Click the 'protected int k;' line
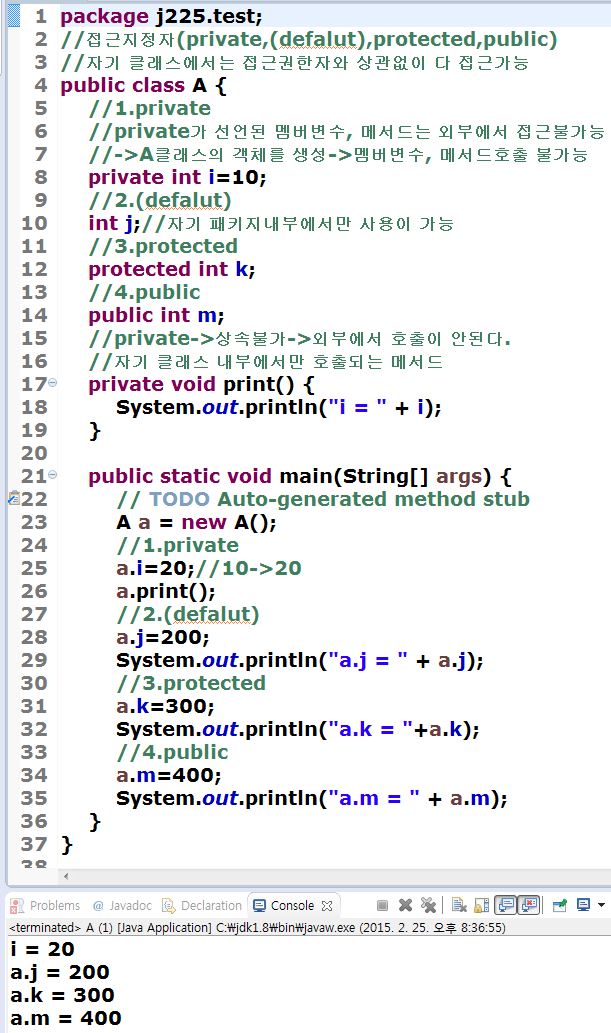Screen dimensions: 611x1033 click(x=172, y=269)
